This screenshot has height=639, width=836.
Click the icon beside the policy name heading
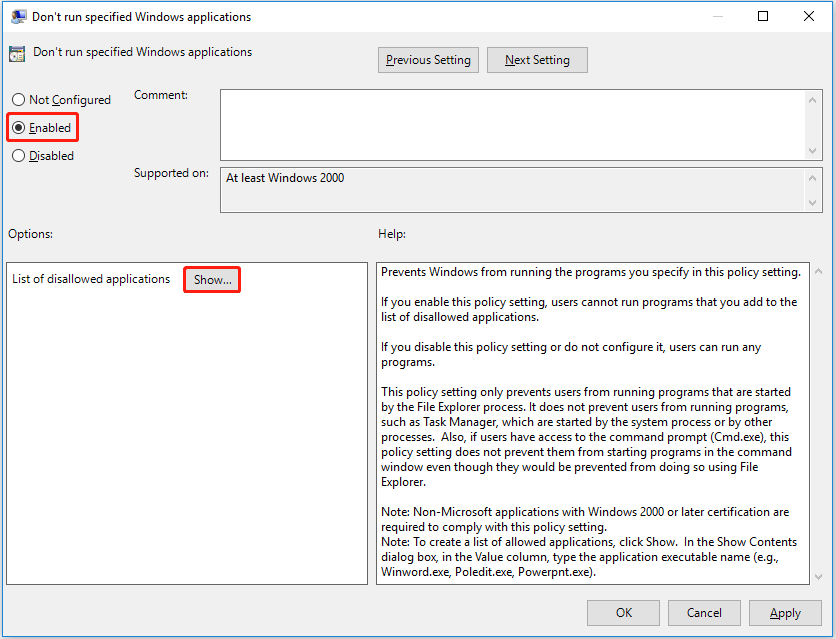coord(17,51)
